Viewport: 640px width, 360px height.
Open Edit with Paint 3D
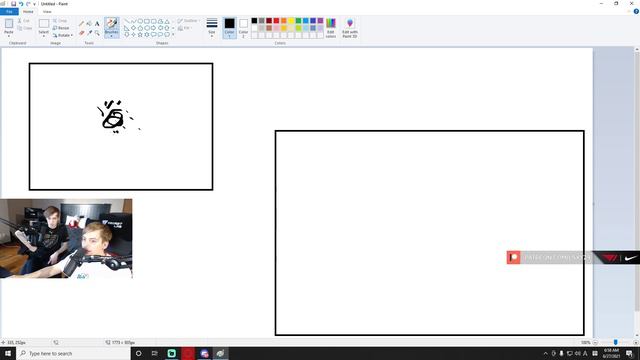point(350,28)
